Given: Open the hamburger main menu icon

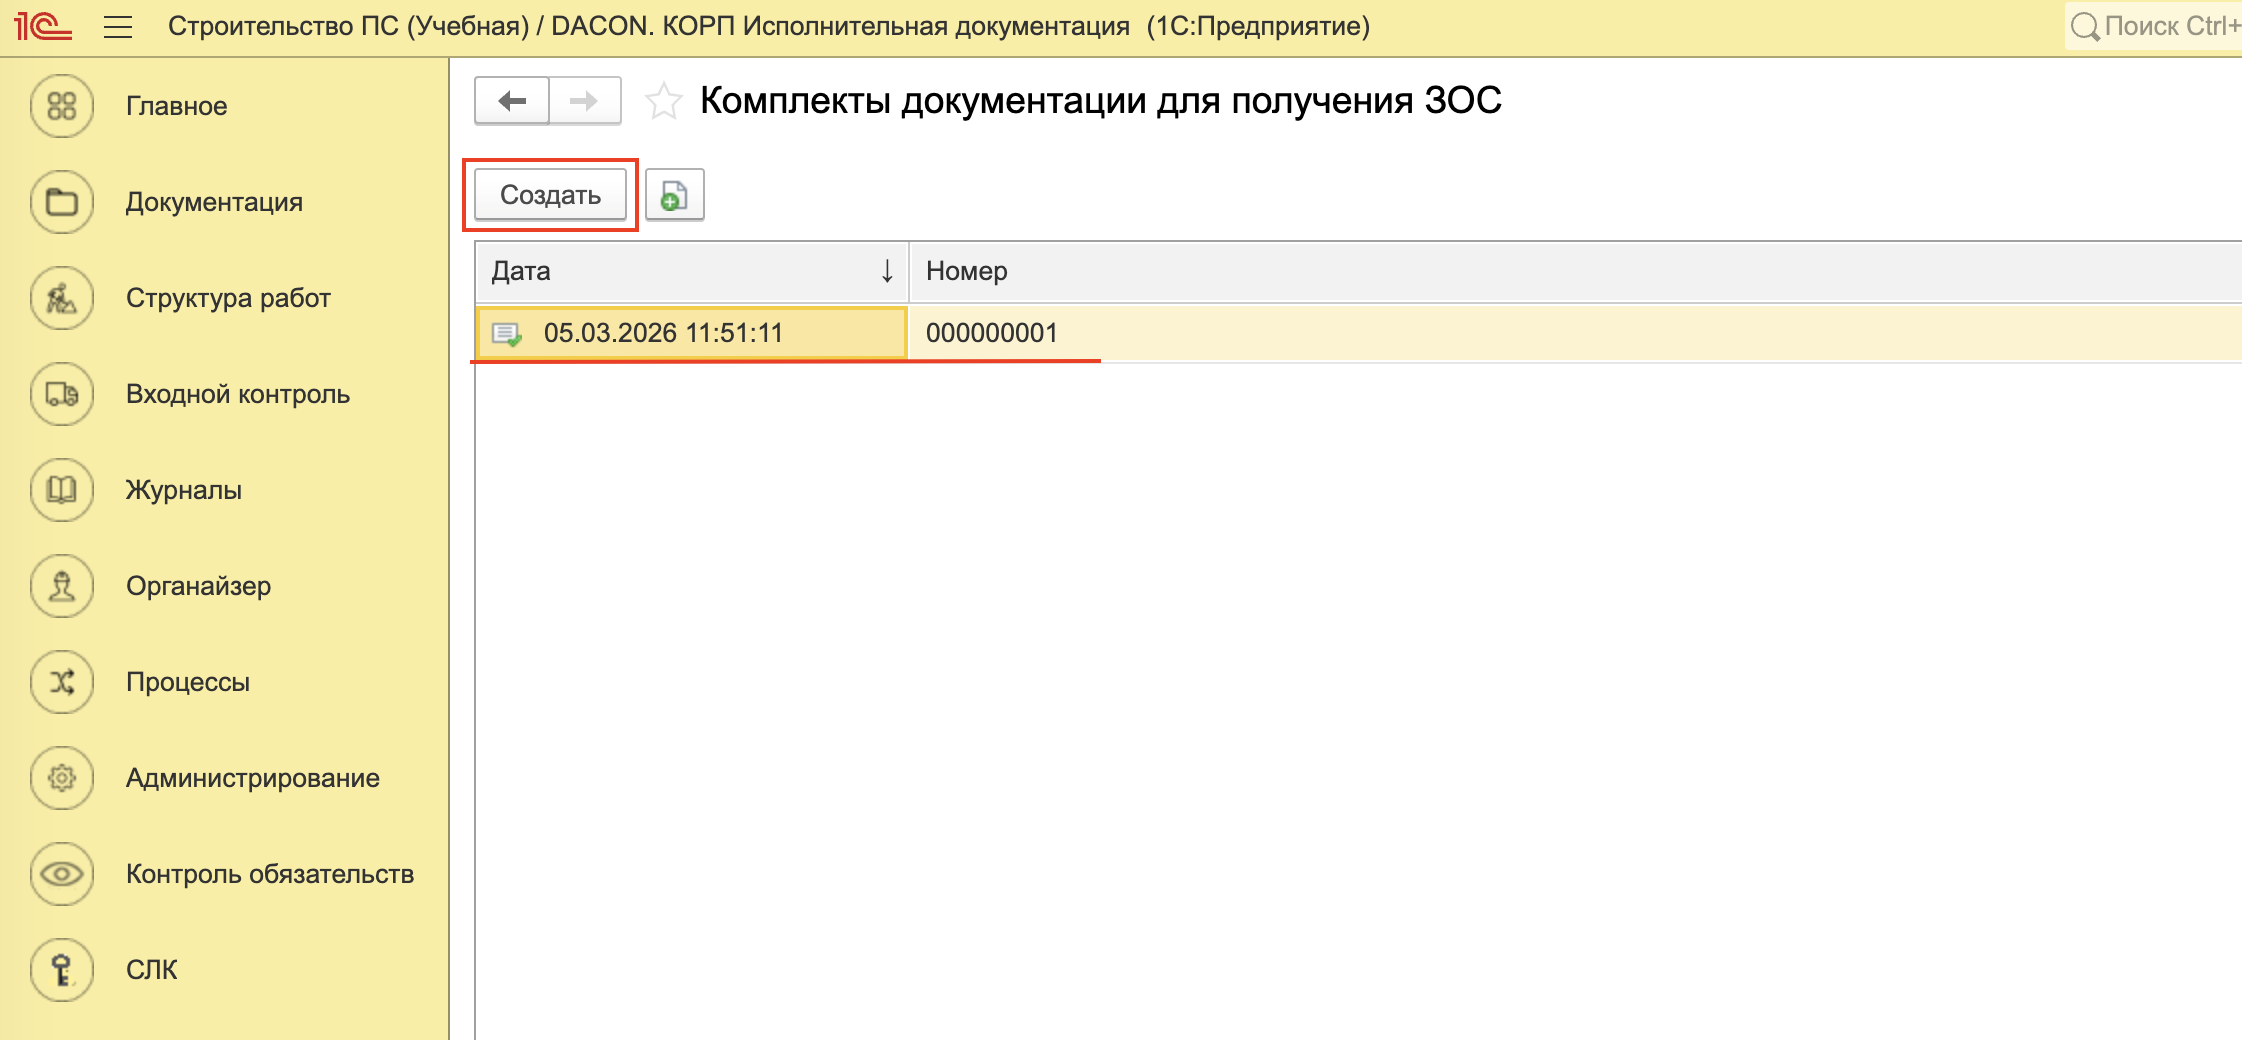Looking at the screenshot, I should tap(118, 27).
